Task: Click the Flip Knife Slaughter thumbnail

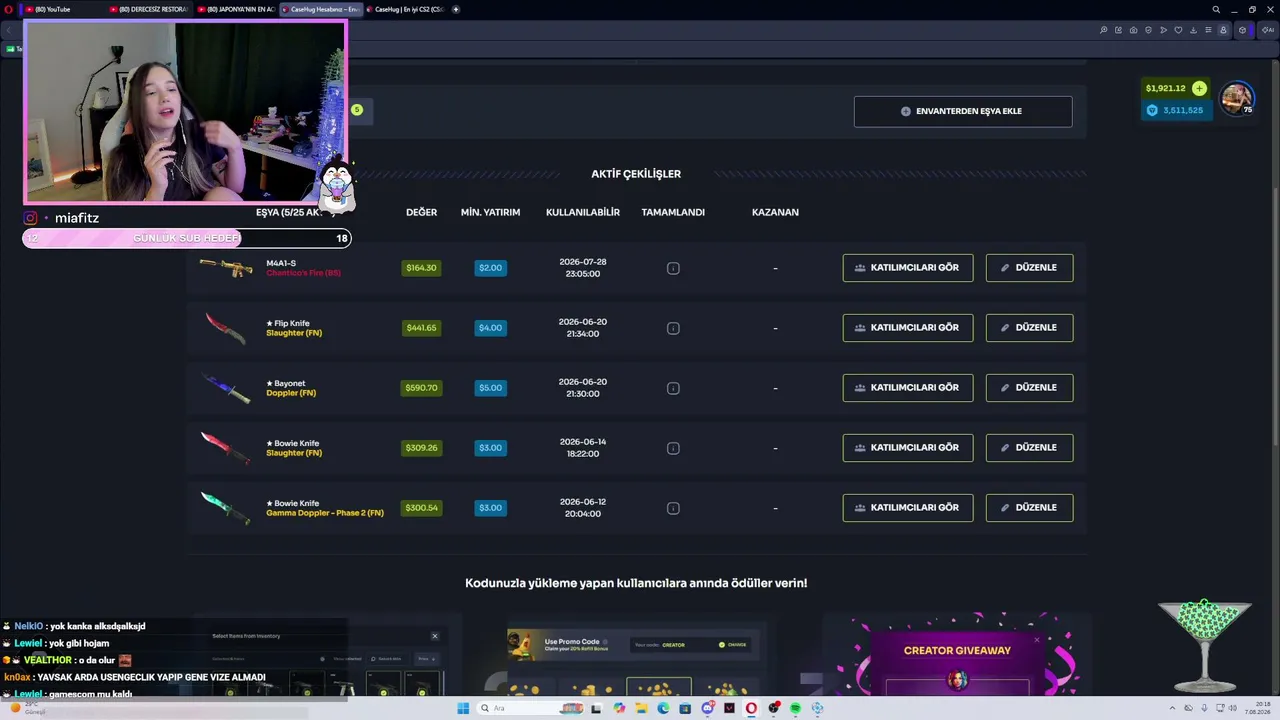Action: coord(226,328)
